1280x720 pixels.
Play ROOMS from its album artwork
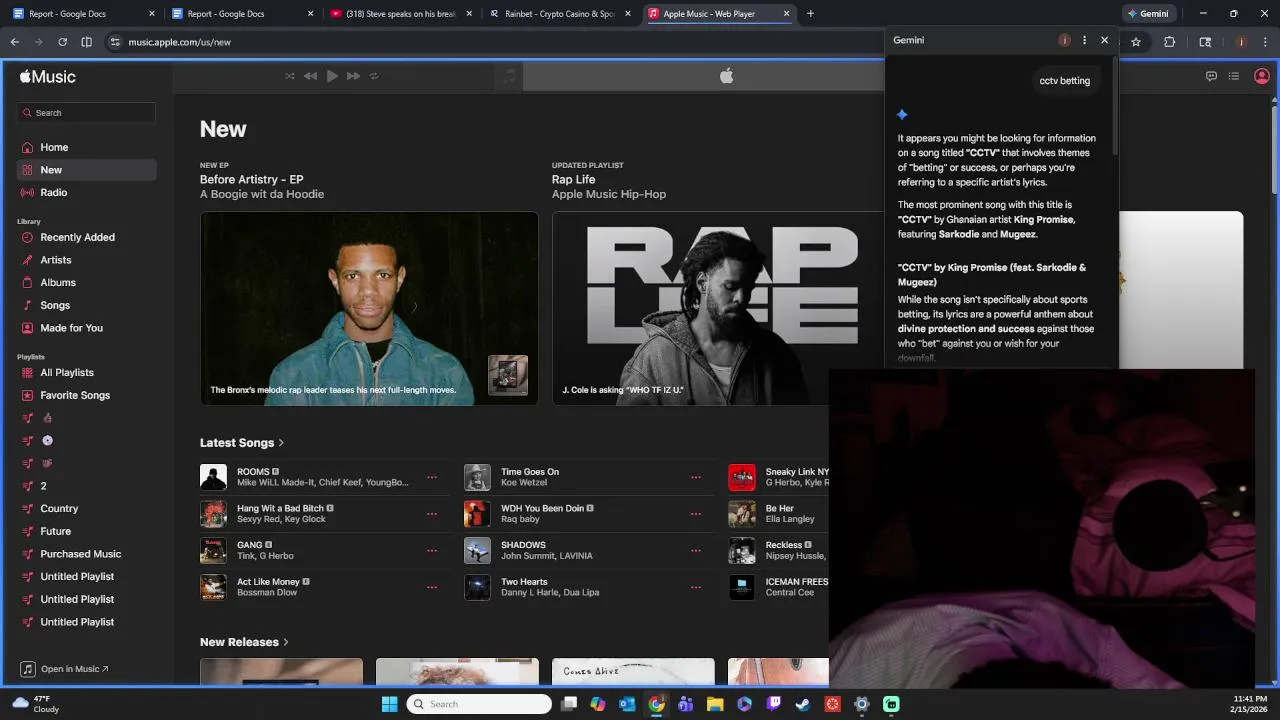click(213, 477)
